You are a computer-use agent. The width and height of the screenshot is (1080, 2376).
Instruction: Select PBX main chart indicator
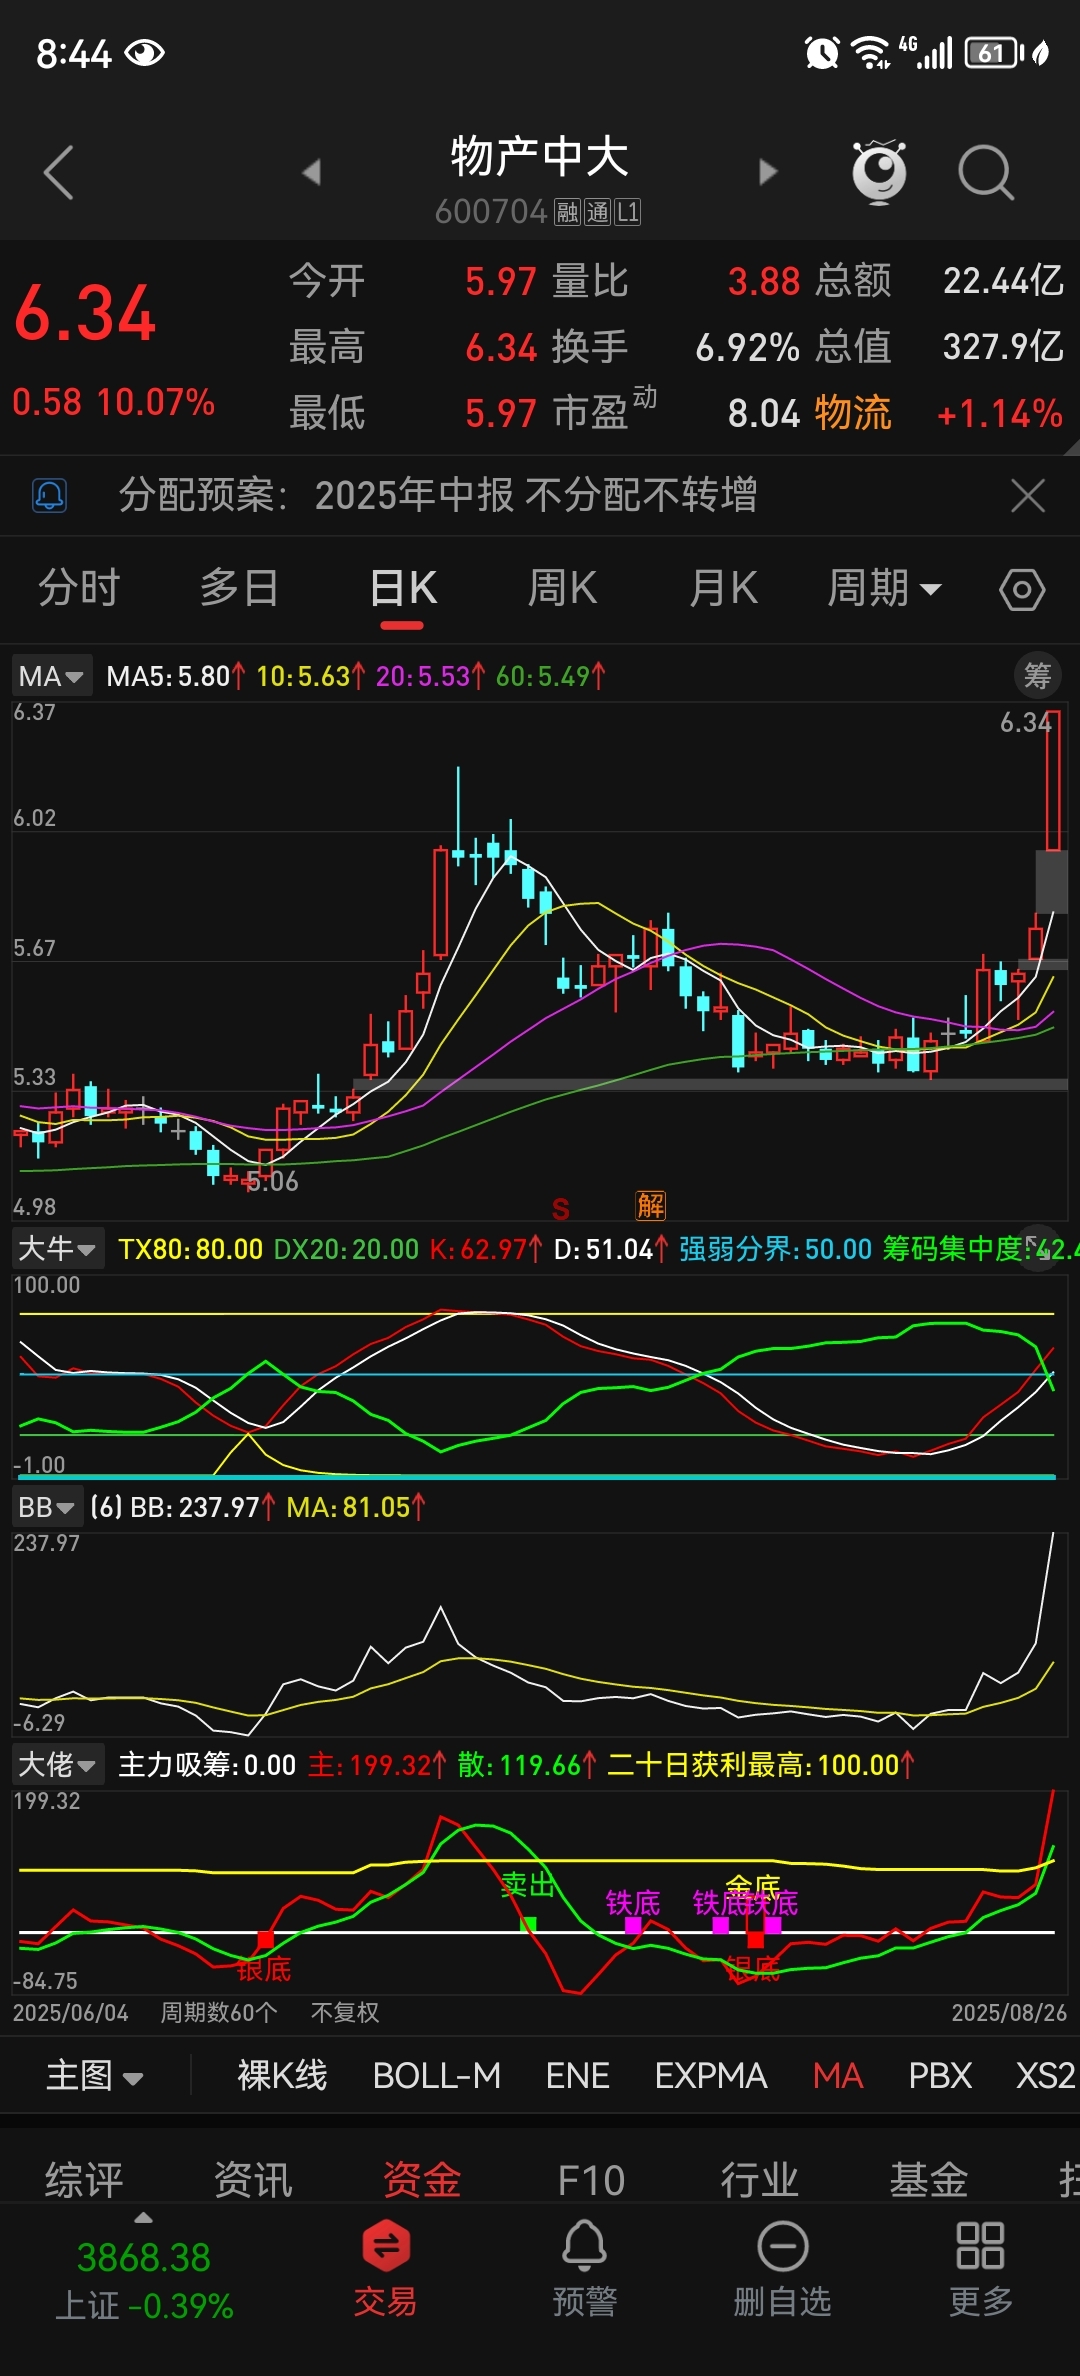[940, 2076]
